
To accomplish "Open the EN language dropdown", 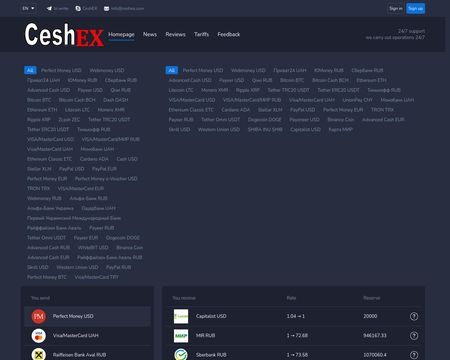I will click(28, 8).
